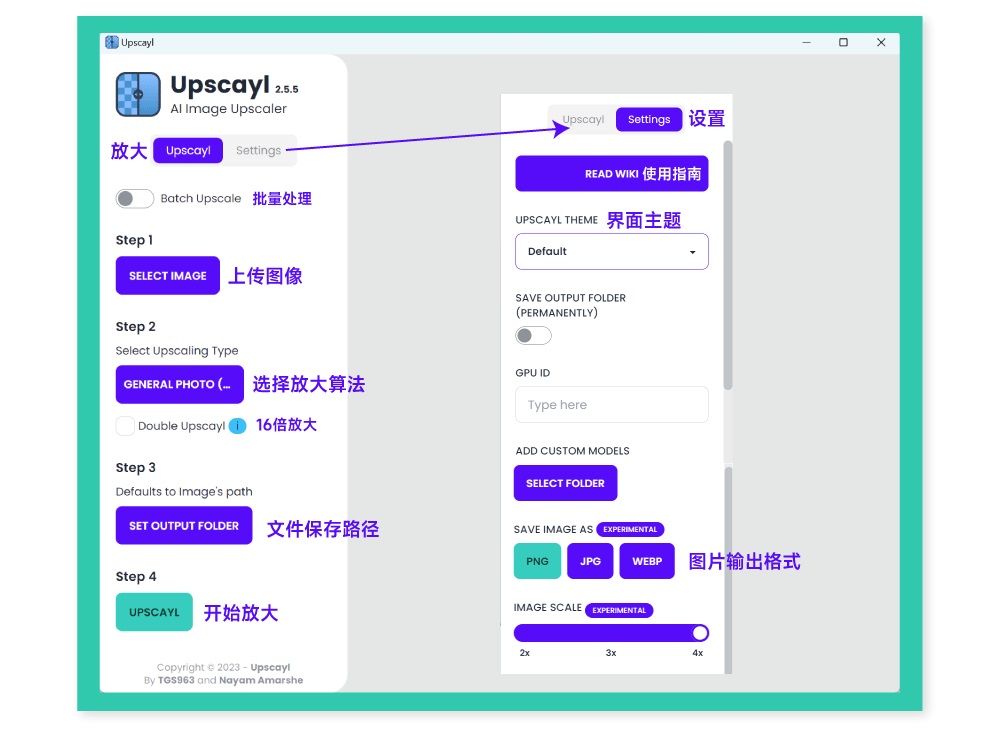Switch to the Settings tab in the left panel

pyautogui.click(x=258, y=151)
